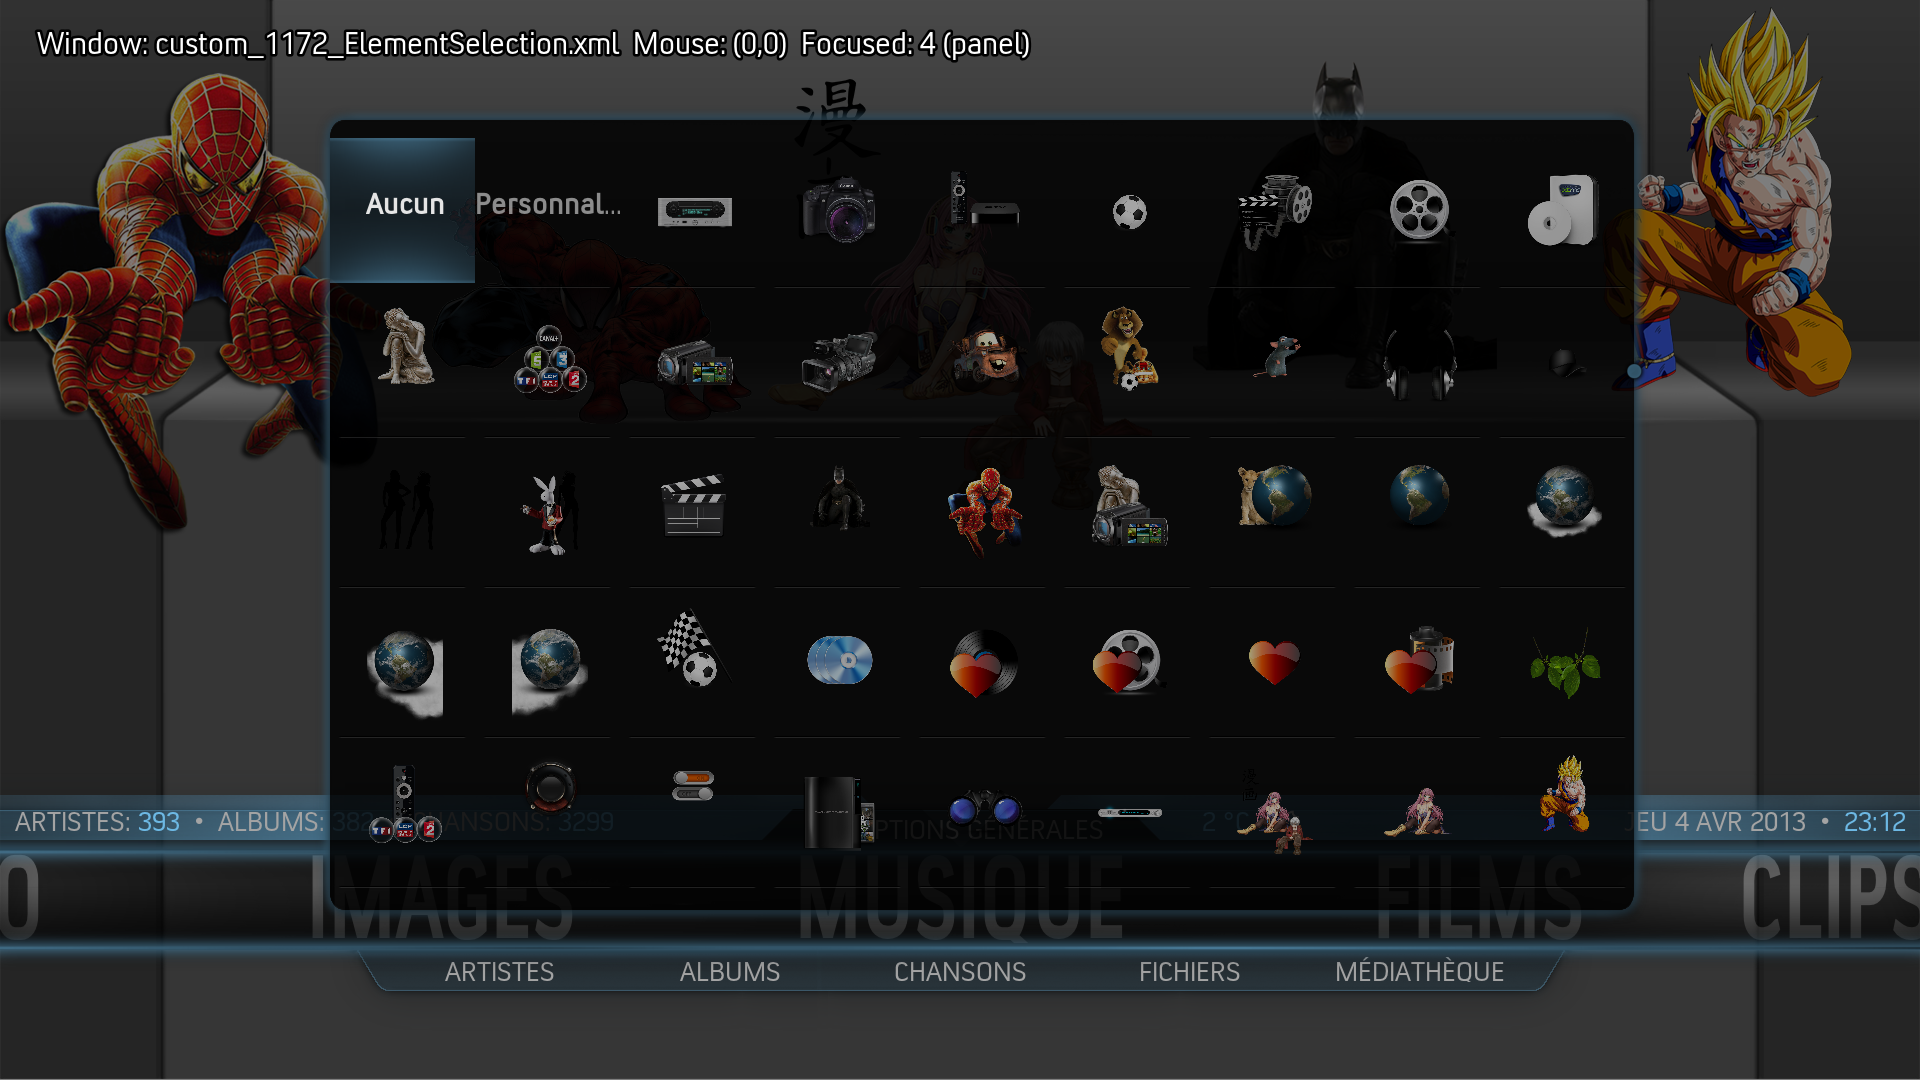This screenshot has height=1080, width=1920.
Task: Pick the orange toggle switches icon
Action: 693,785
